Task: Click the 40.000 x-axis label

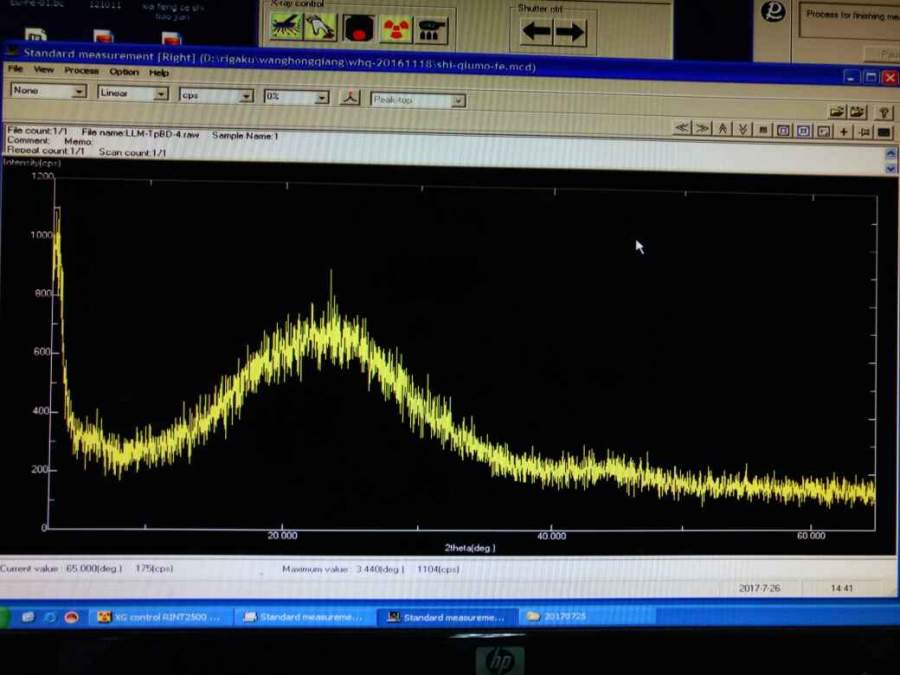Action: (x=551, y=536)
